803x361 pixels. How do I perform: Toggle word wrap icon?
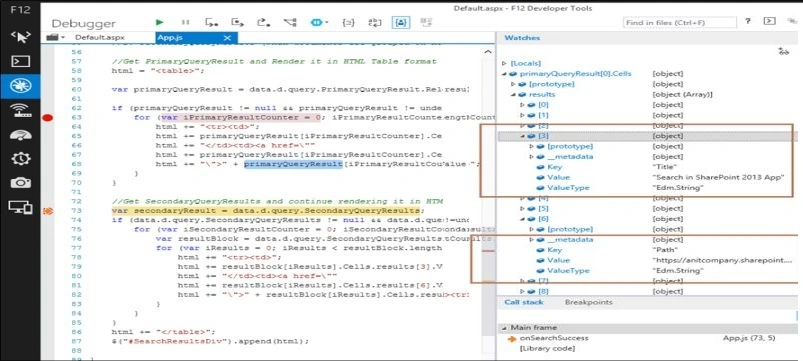(375, 22)
